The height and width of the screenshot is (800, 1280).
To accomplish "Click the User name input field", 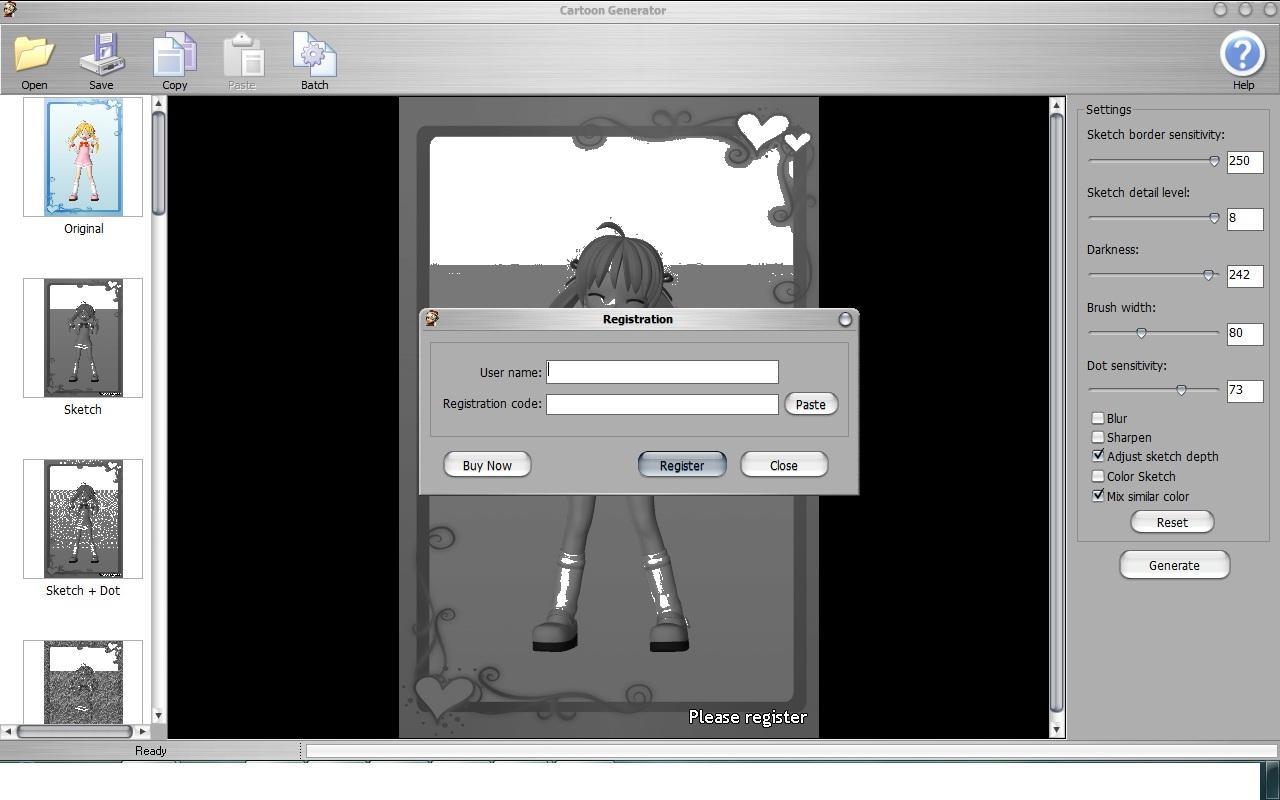I will tap(661, 371).
